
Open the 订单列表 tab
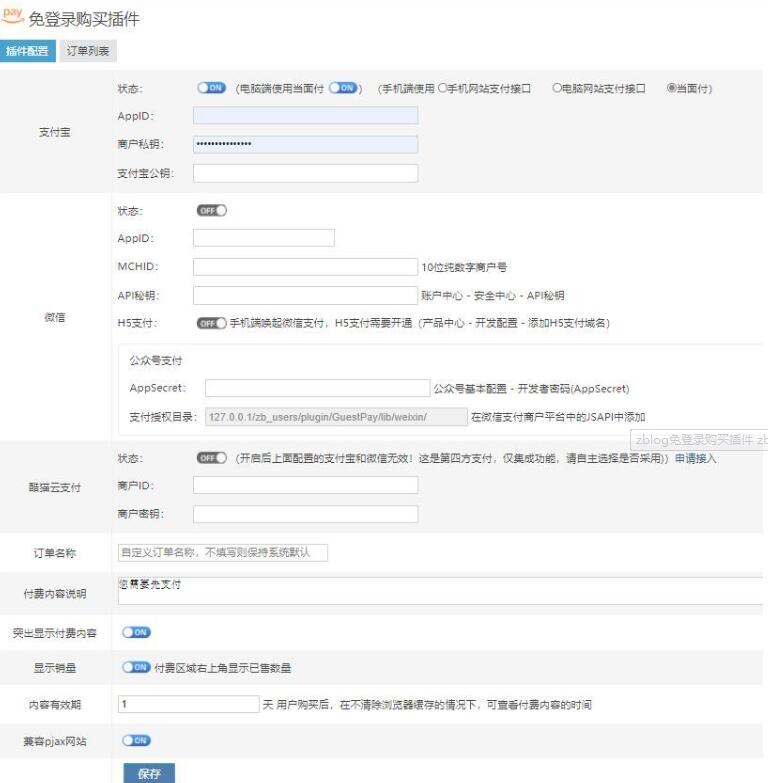88,51
